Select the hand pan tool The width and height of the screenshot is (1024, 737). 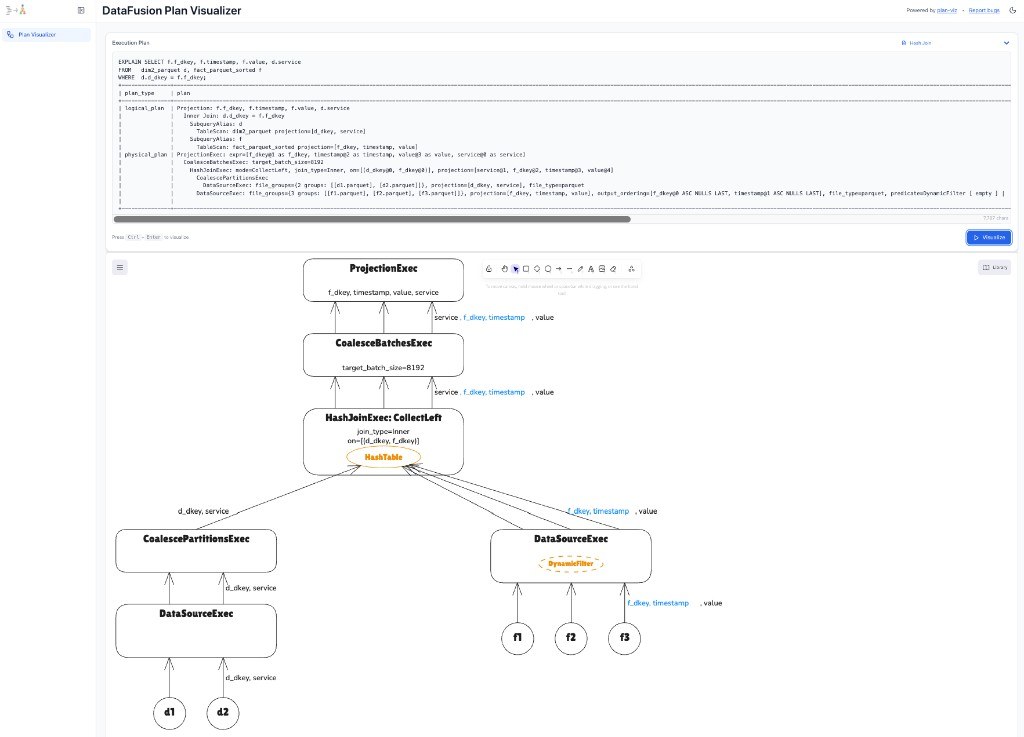click(504, 269)
